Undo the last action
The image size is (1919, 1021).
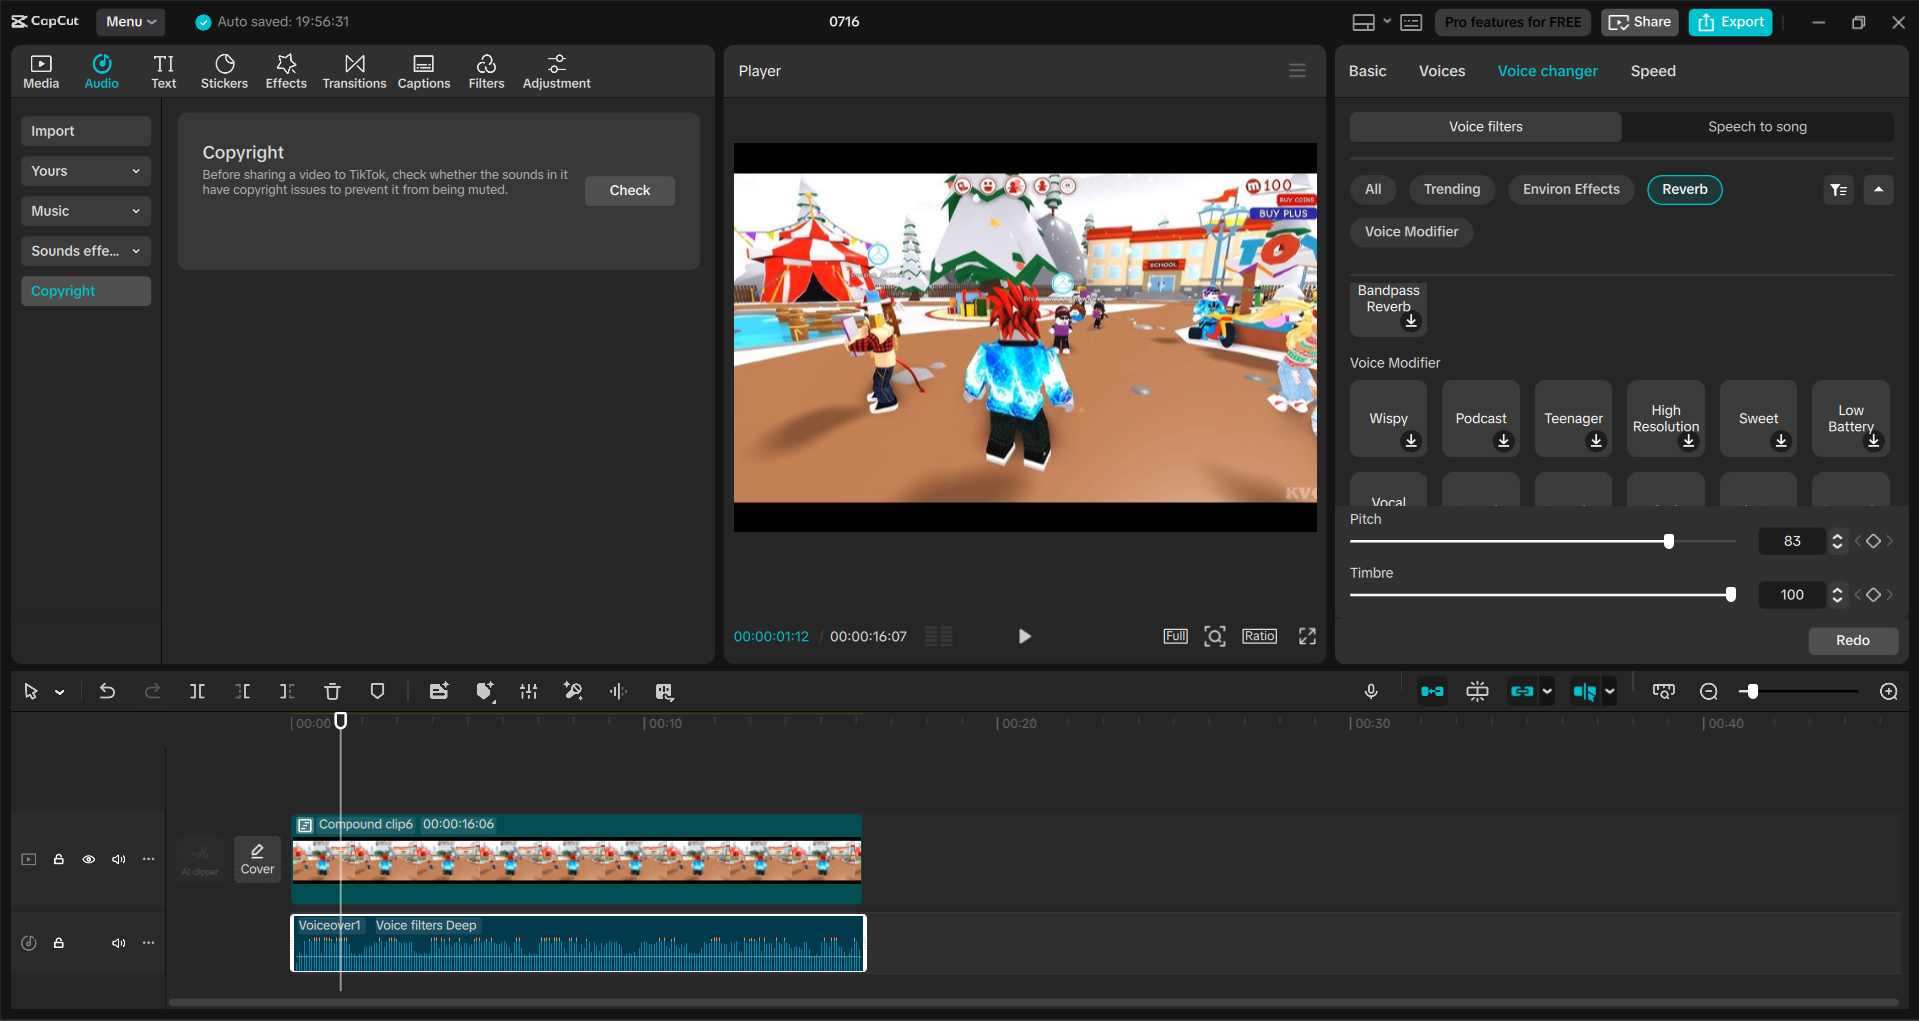pyautogui.click(x=107, y=691)
